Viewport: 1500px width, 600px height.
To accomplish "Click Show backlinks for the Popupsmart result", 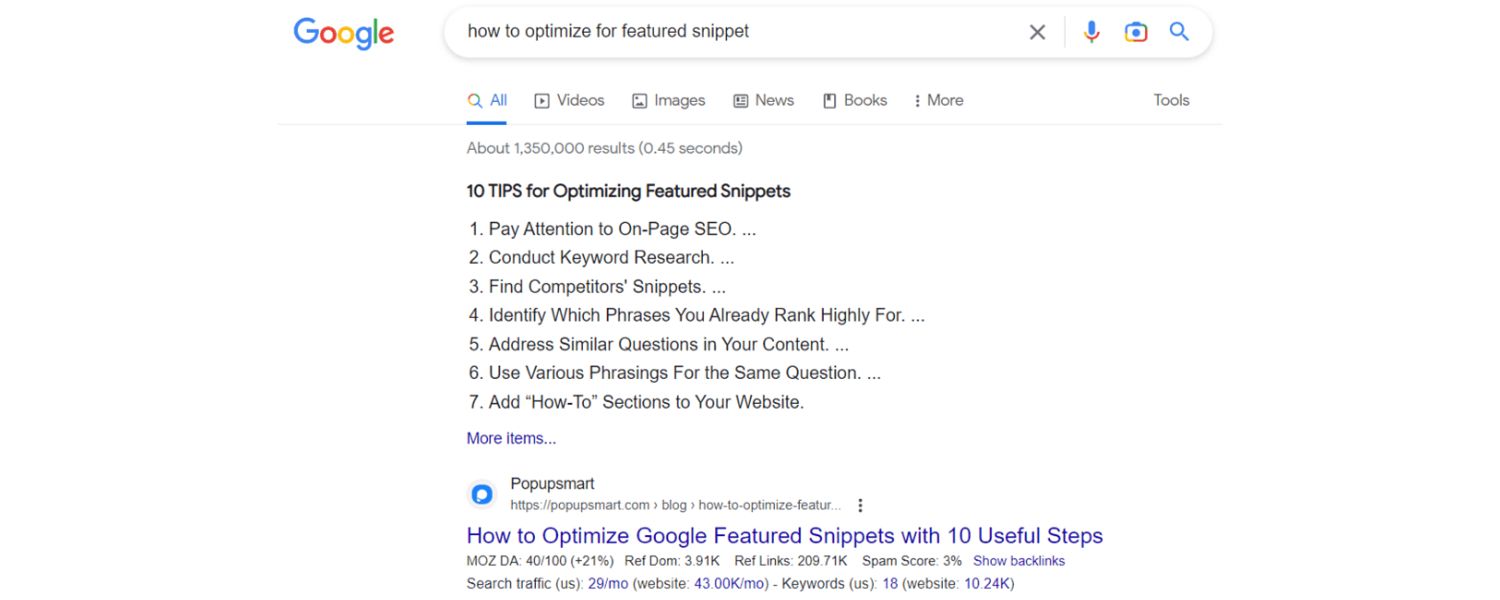I will 1018,561.
